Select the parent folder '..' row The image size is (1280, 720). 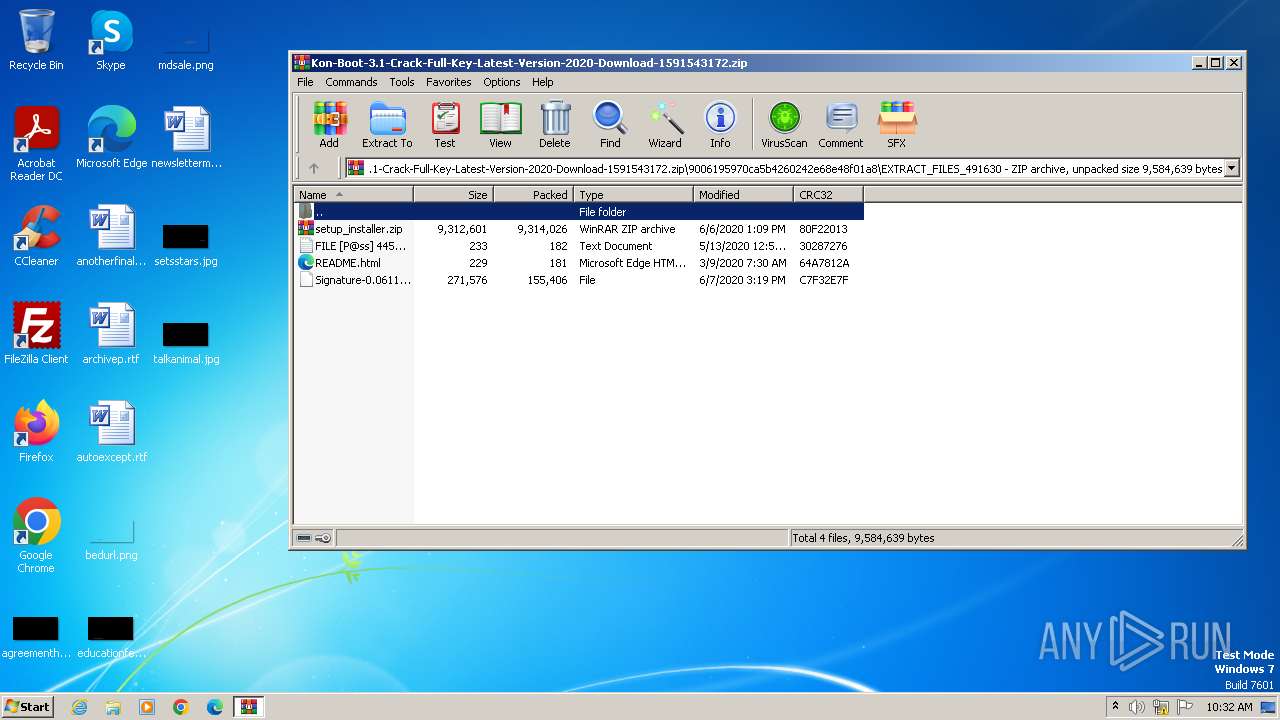coord(579,212)
